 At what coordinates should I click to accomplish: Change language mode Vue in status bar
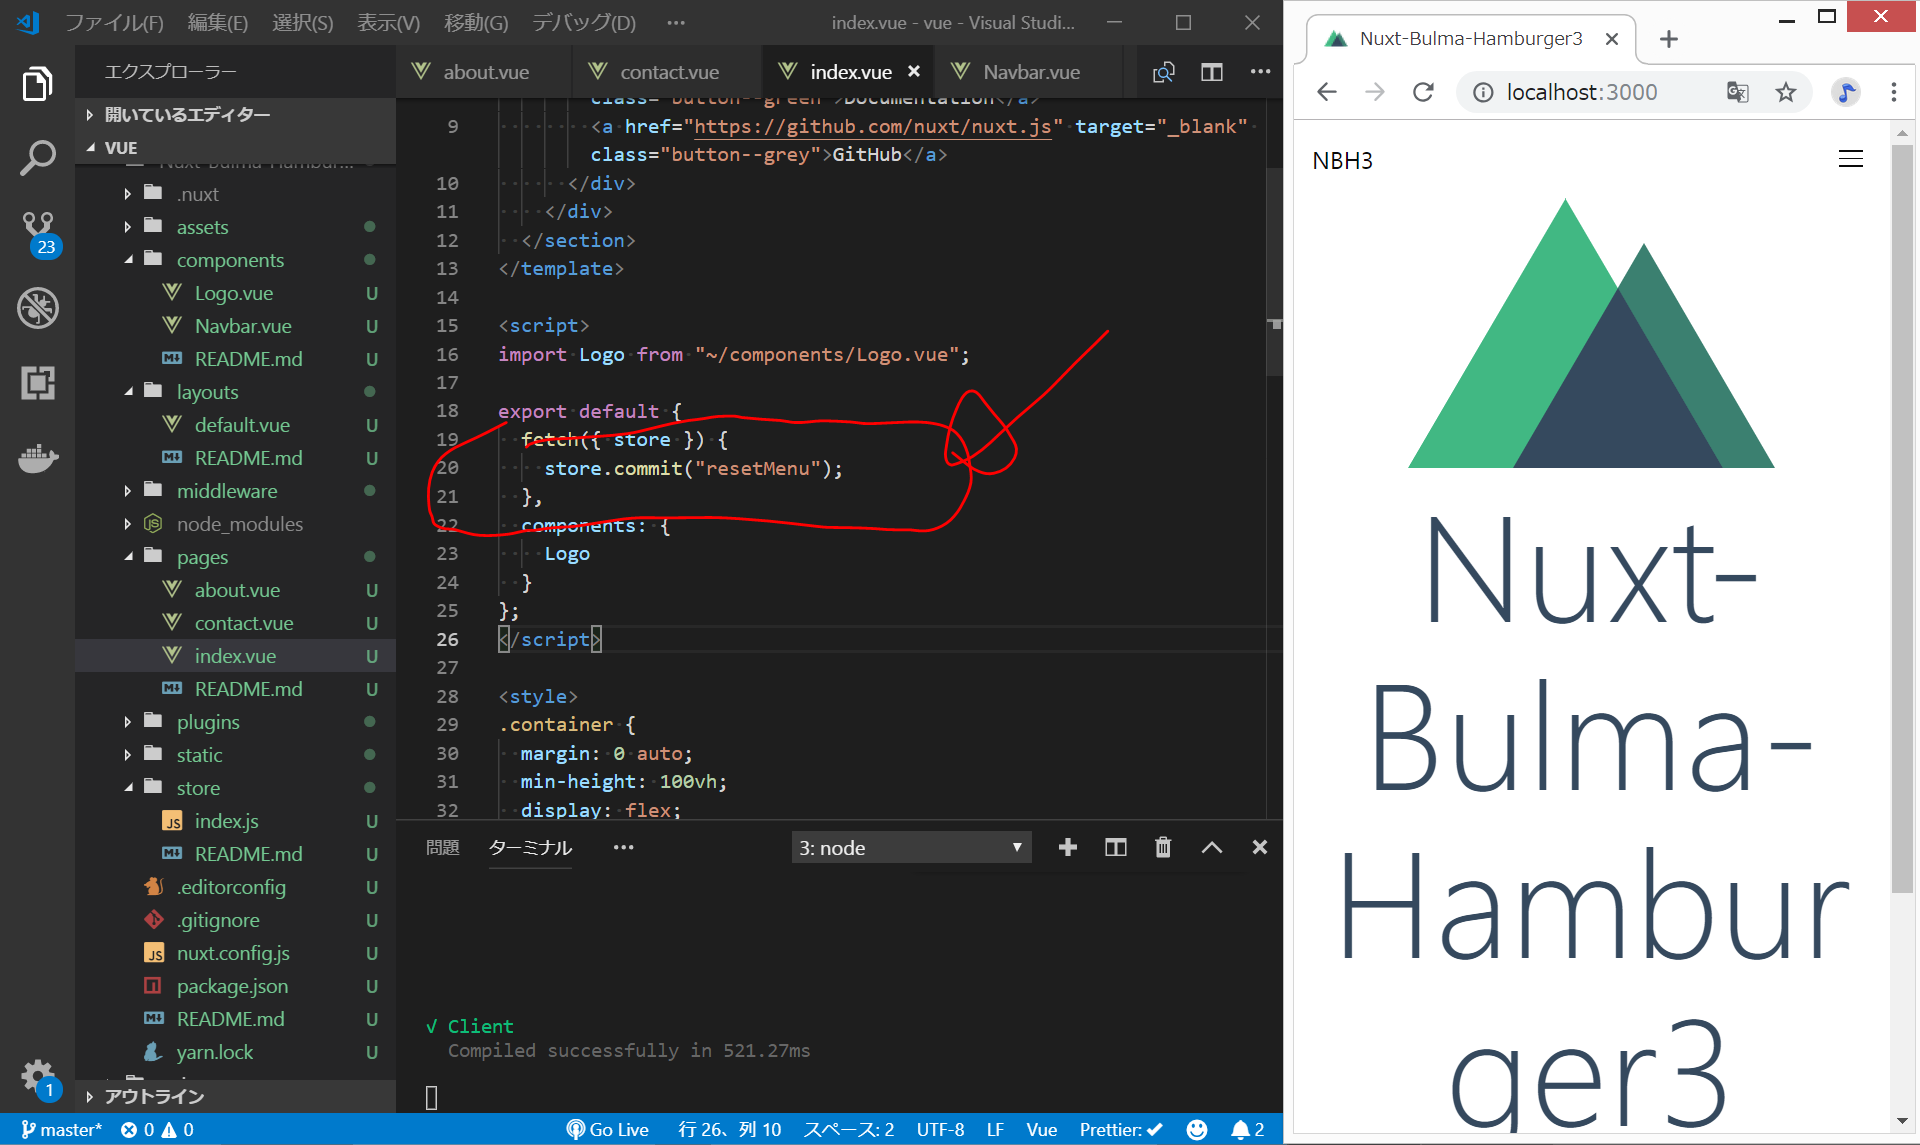tap(1041, 1129)
